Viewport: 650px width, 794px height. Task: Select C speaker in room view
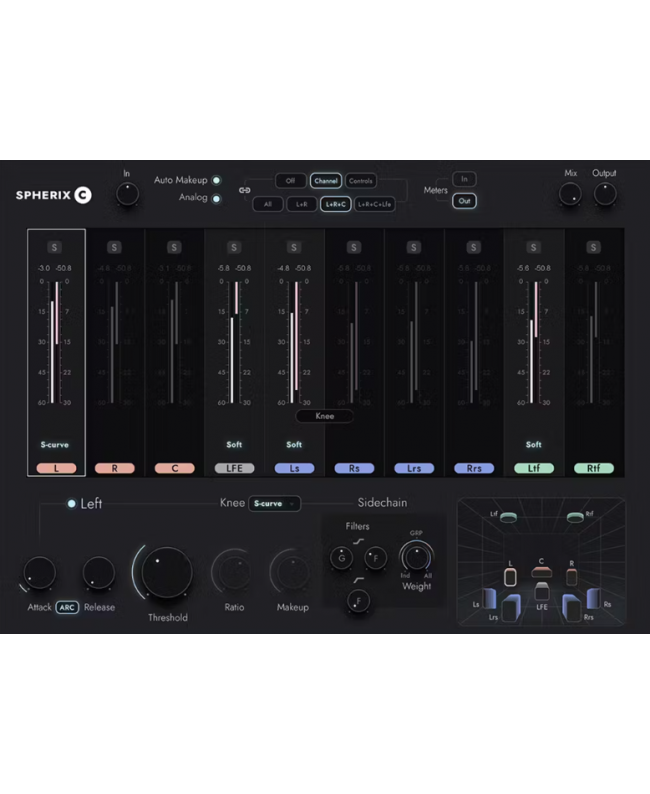541,572
